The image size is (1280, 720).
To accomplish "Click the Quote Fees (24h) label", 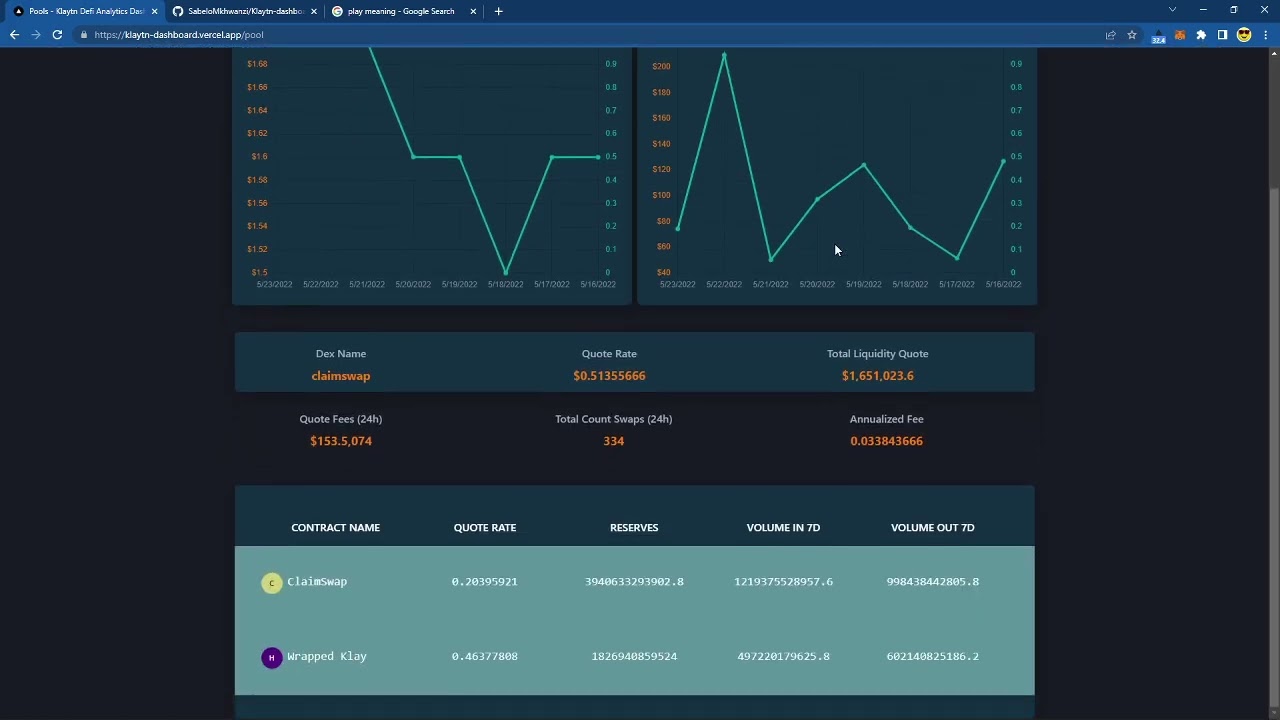I will (x=341, y=419).
